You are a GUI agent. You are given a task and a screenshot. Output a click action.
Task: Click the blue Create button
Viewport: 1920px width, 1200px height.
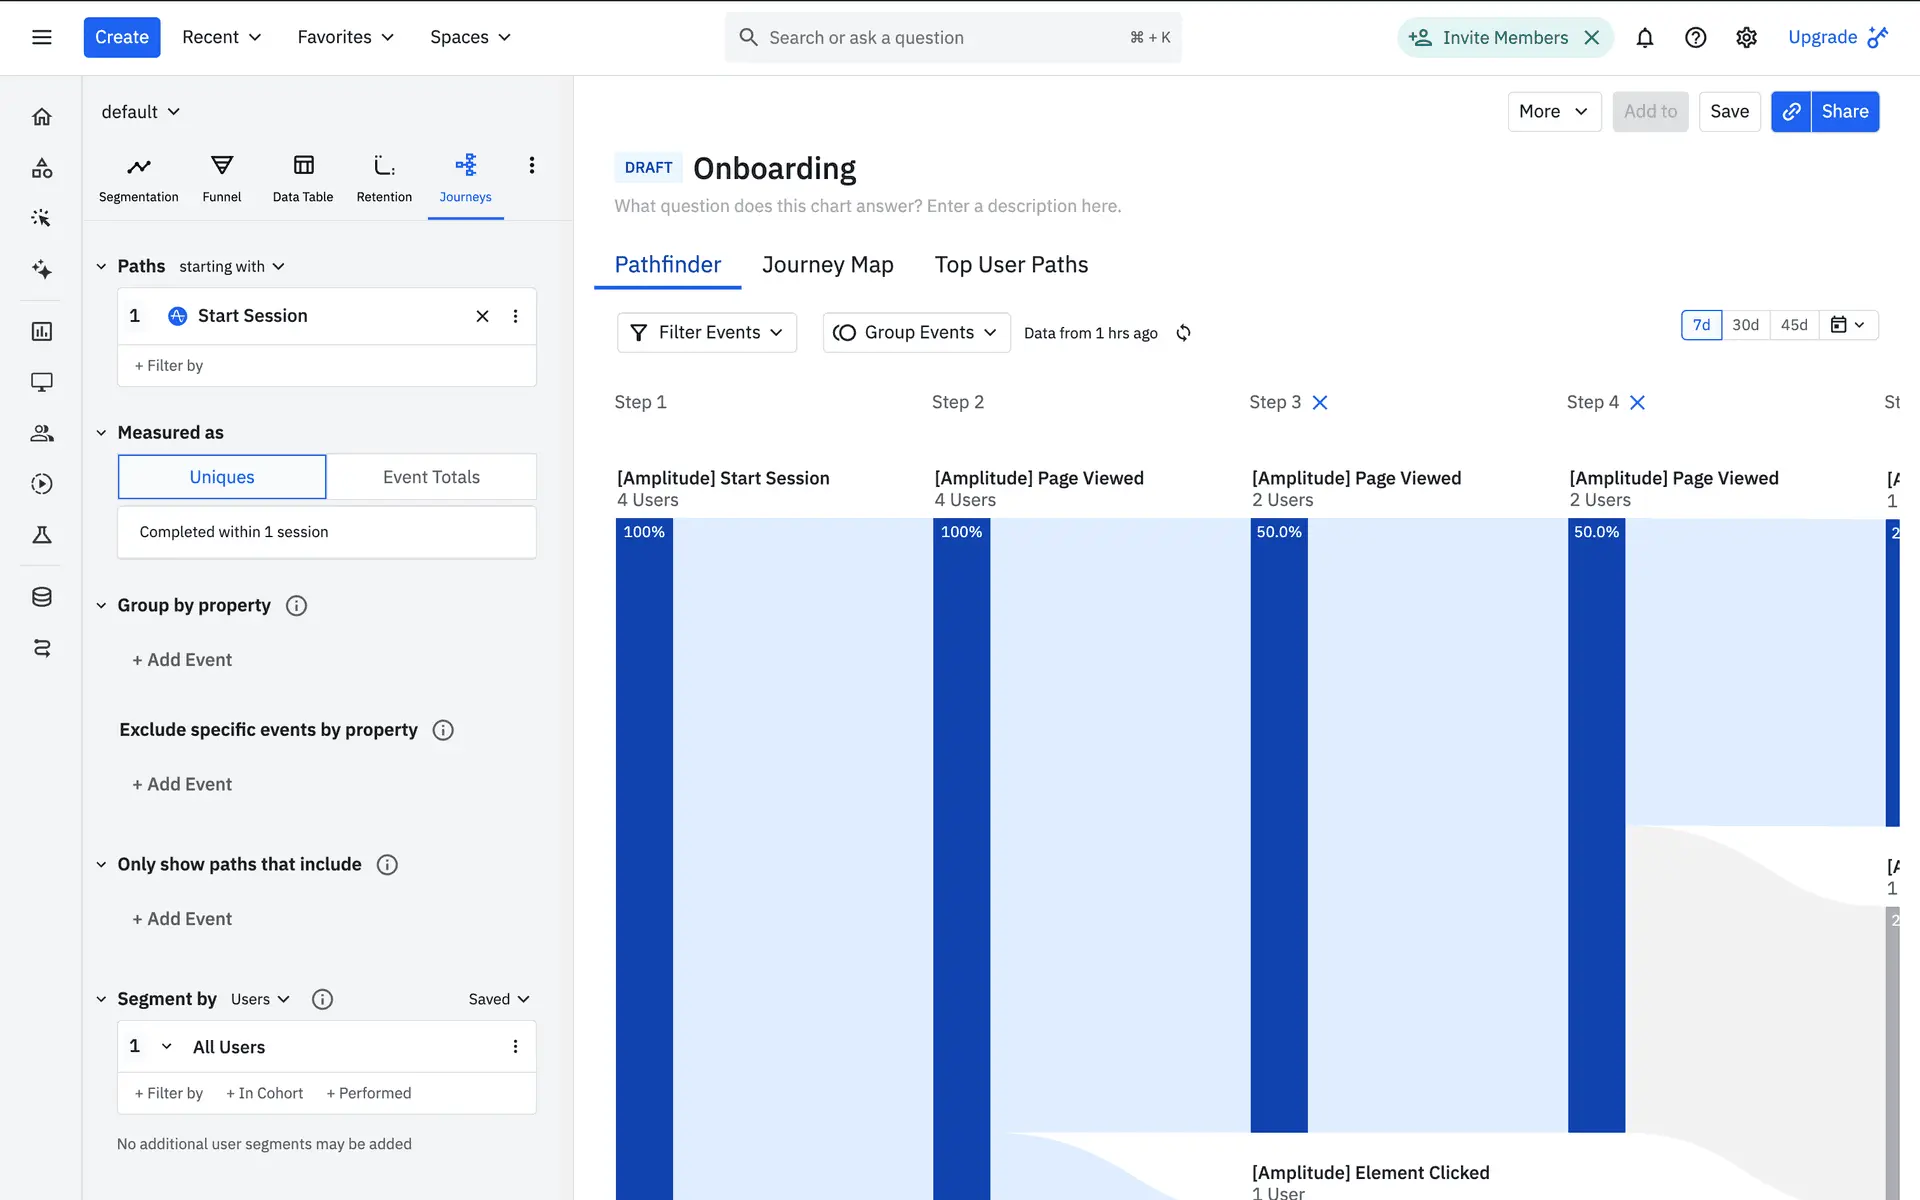tap(121, 37)
